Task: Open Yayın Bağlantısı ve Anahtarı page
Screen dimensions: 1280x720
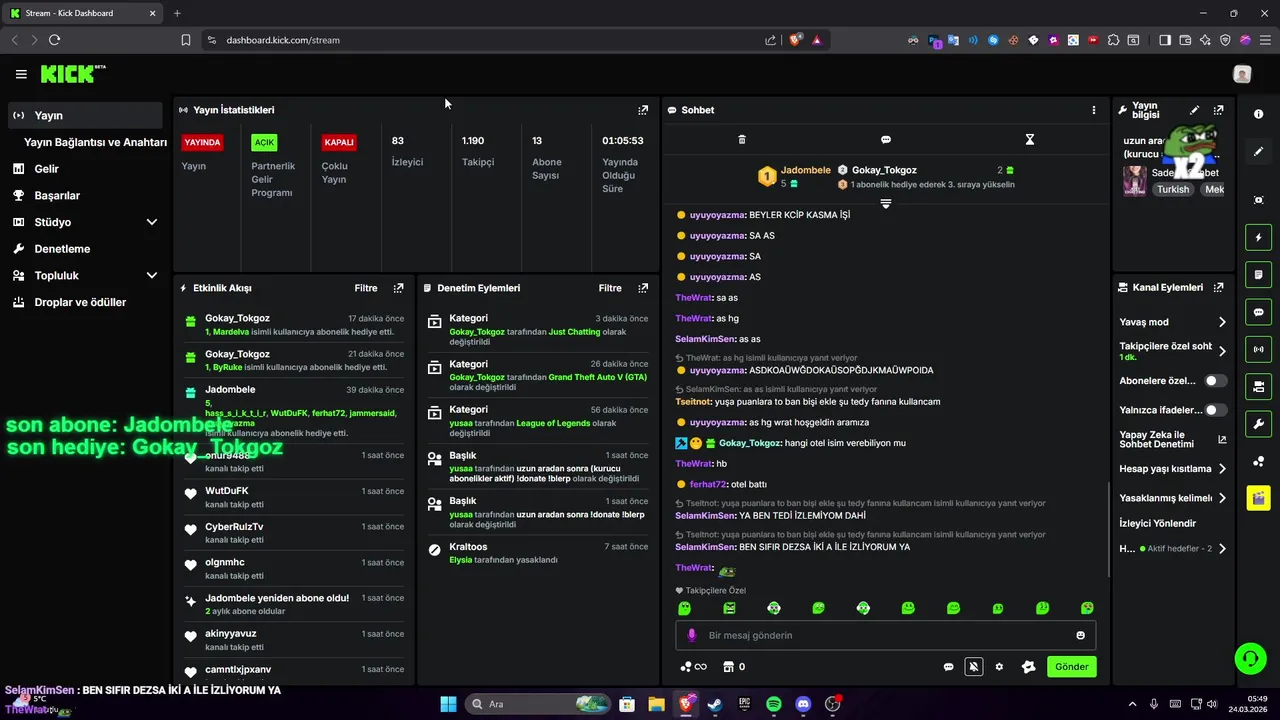Action: [95, 142]
